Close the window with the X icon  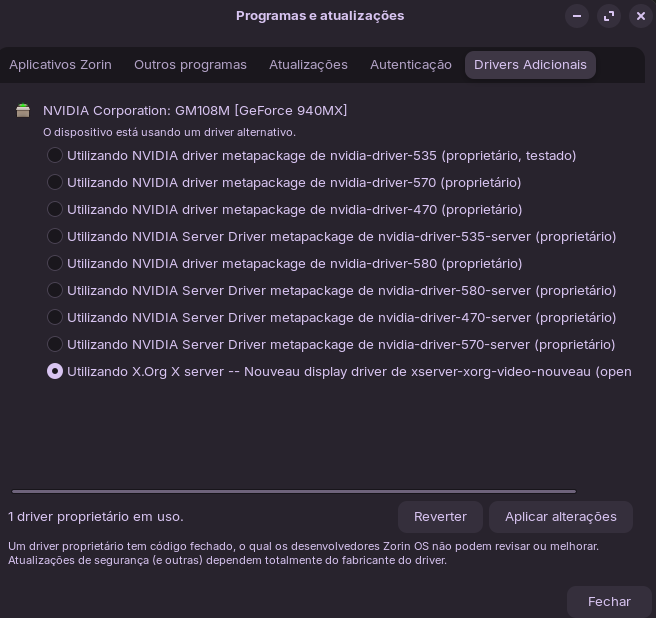pyautogui.click(x=641, y=16)
